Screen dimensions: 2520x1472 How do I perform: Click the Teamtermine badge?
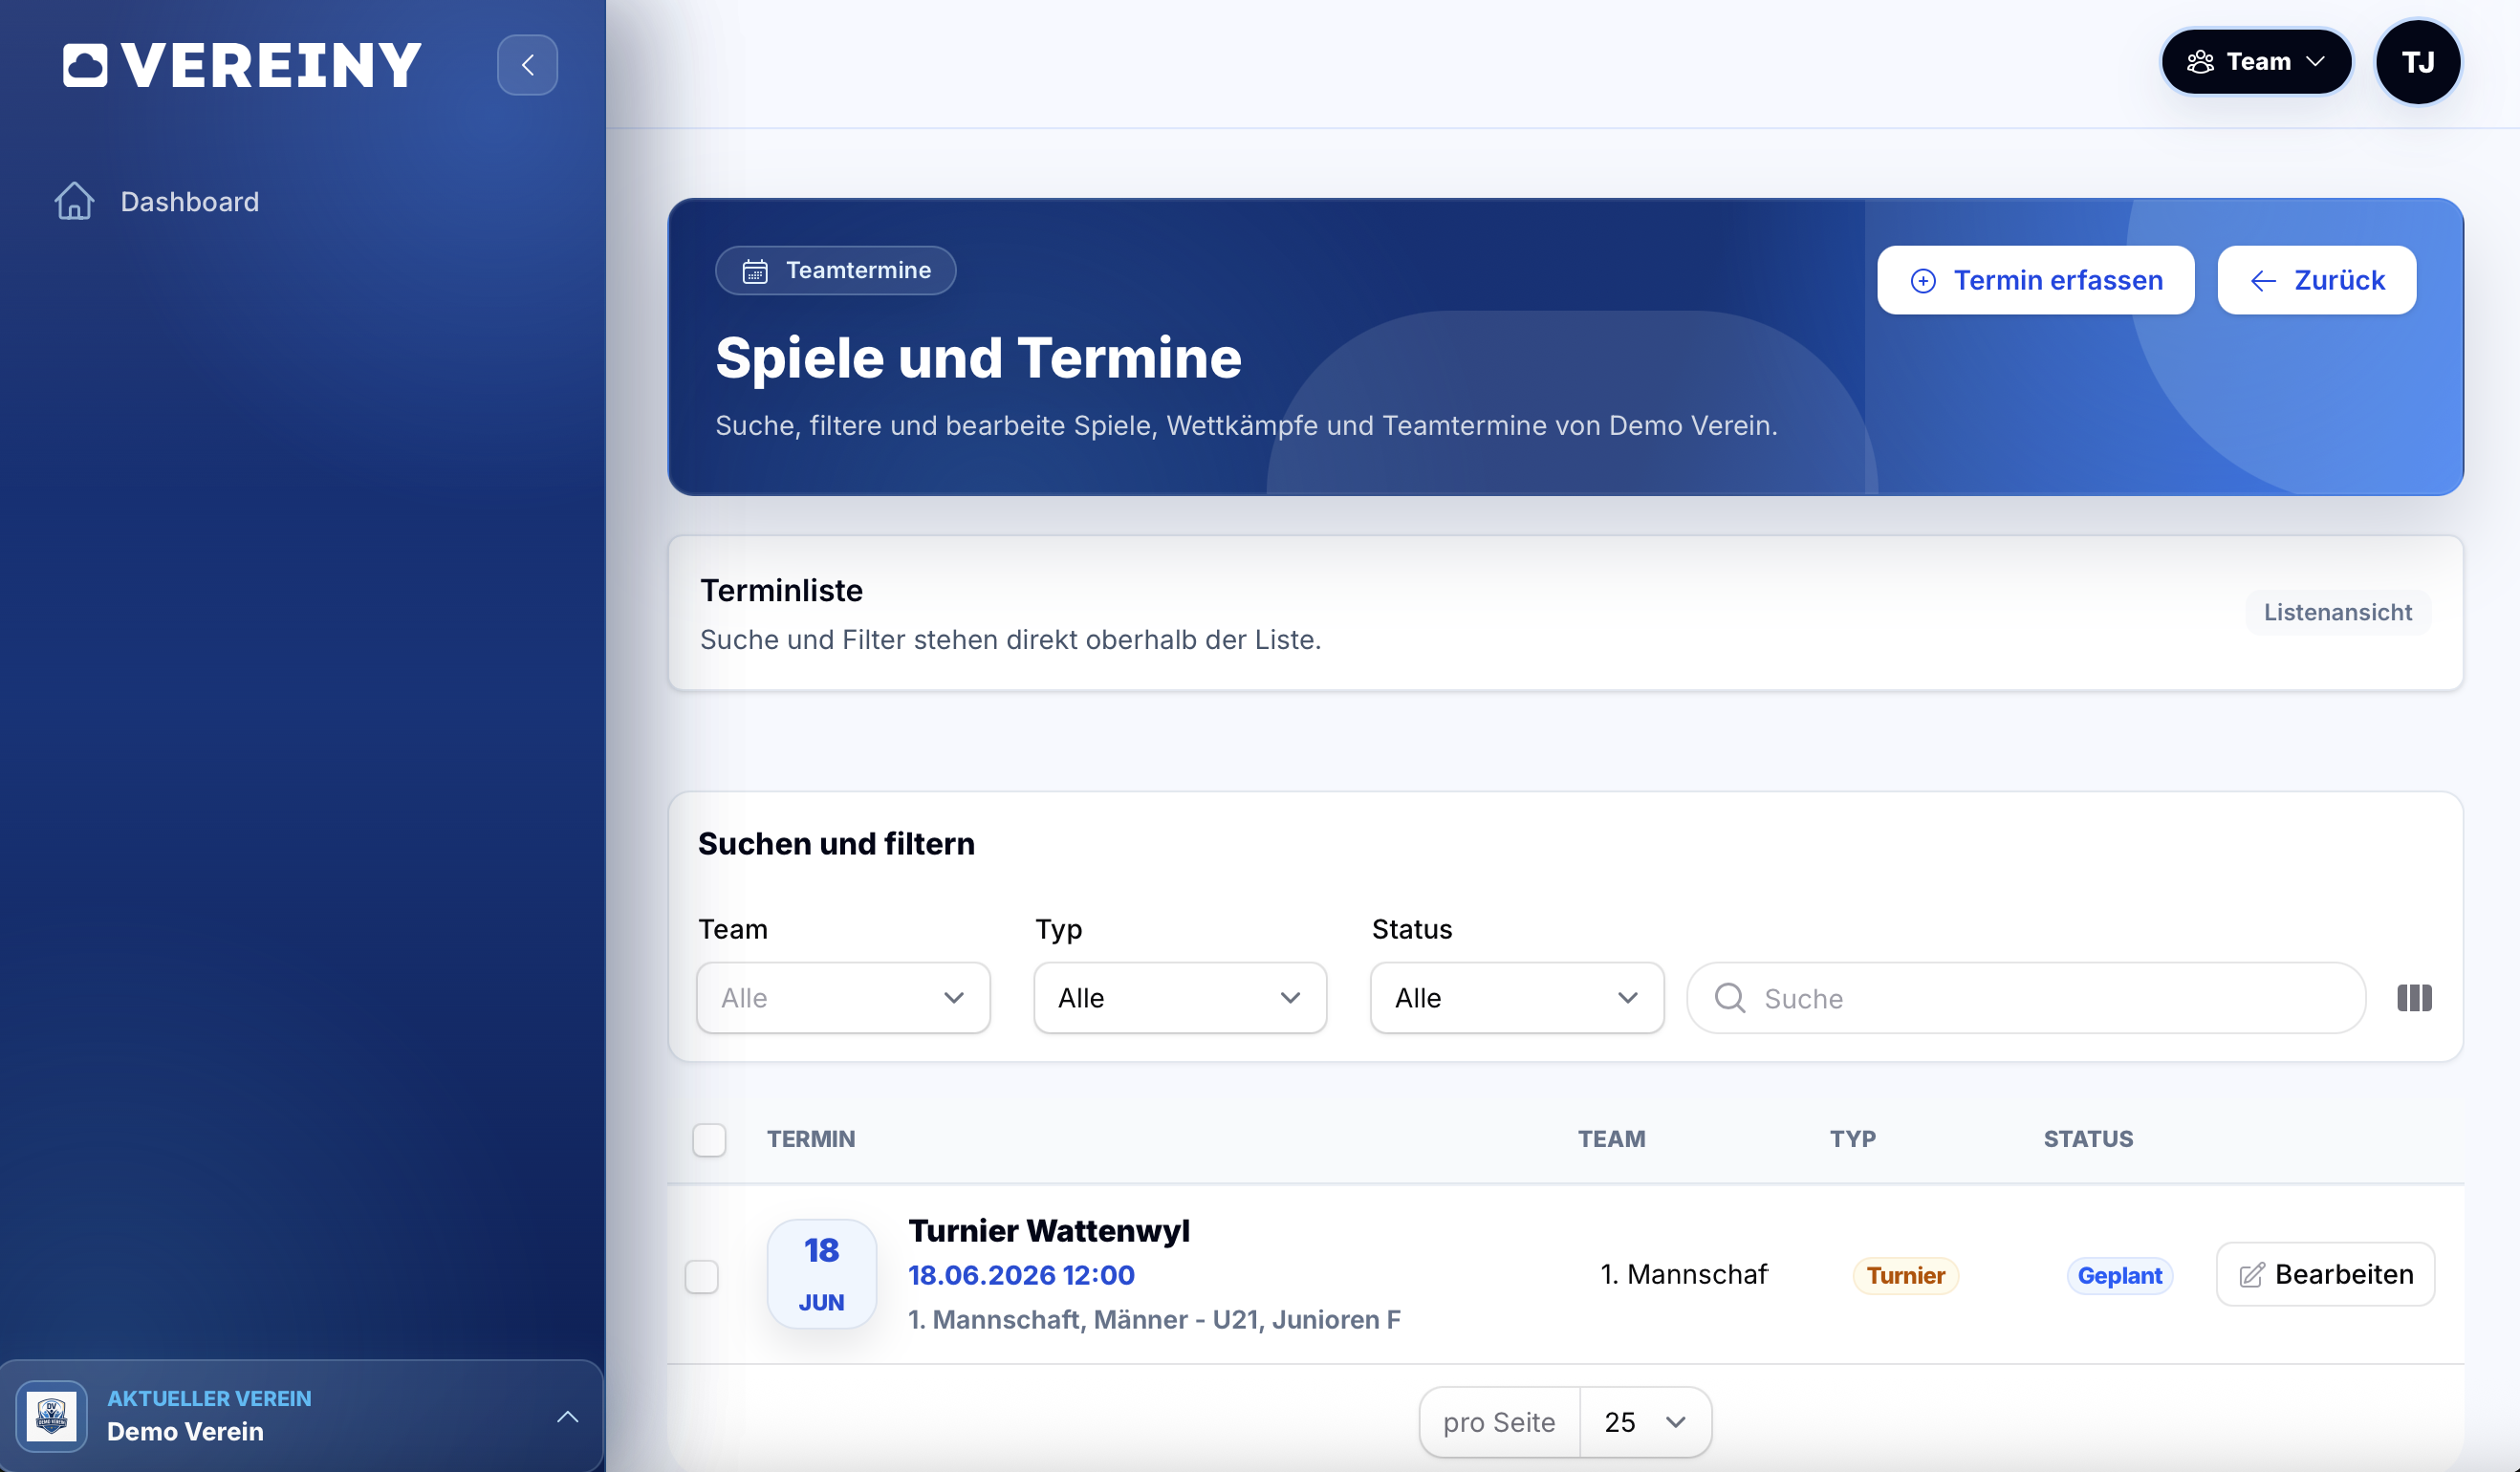[x=835, y=270]
